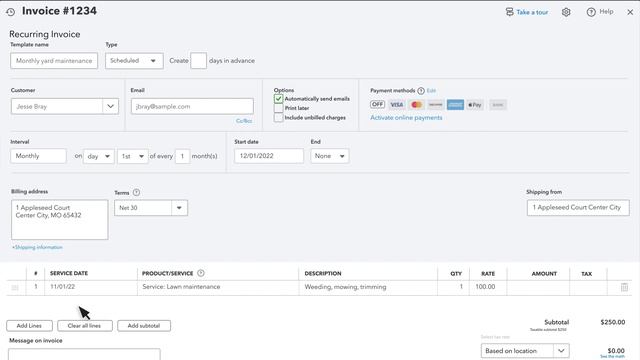Click the line 1 drag handle icon
This screenshot has height=360, width=640.
pos(15,287)
